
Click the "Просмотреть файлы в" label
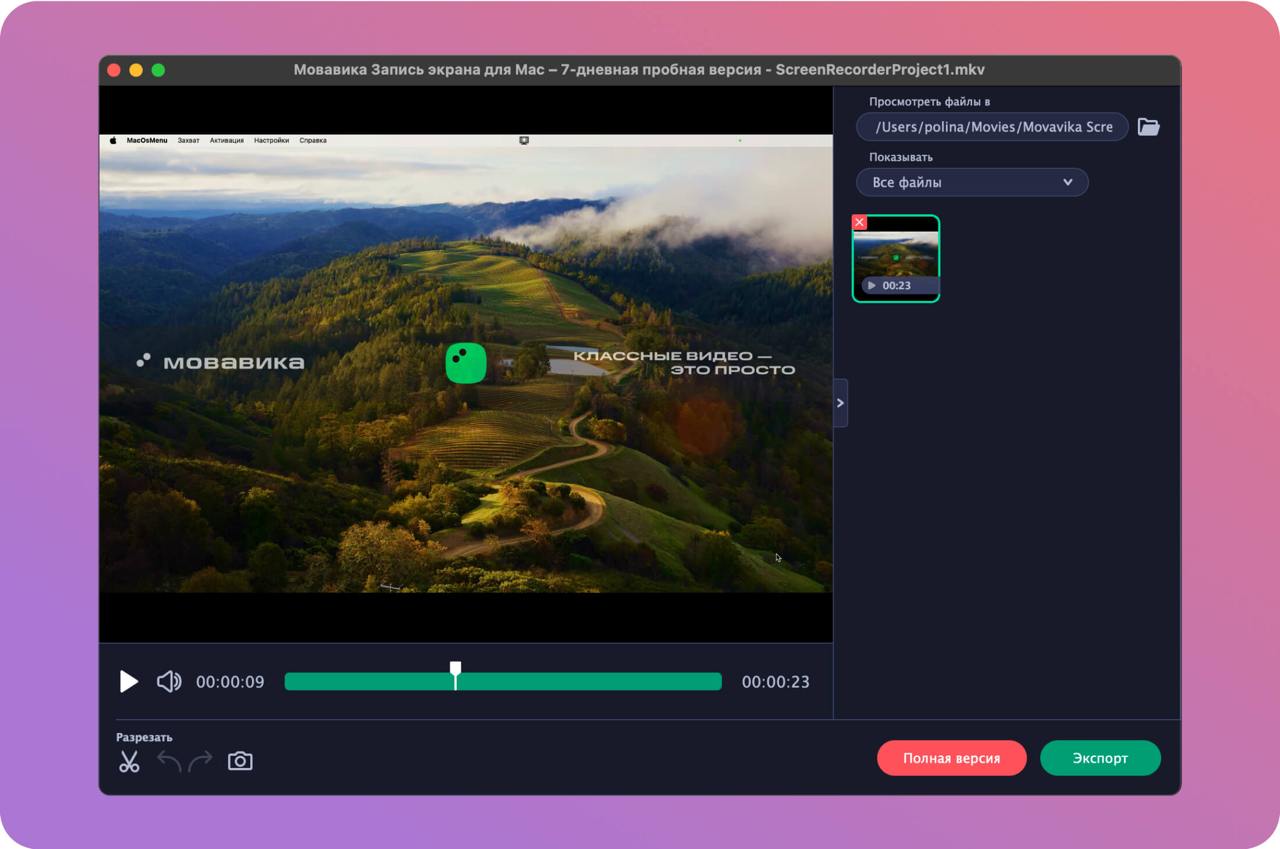[930, 102]
